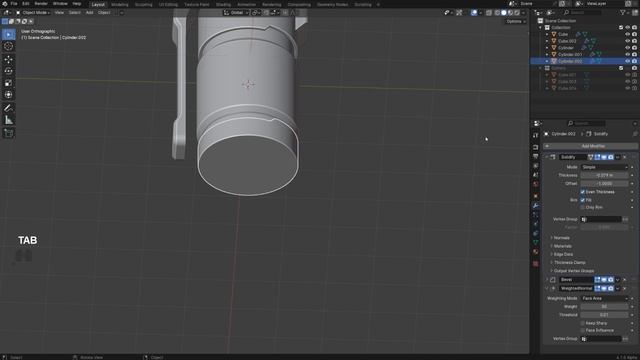The image size is (640, 360).
Task: Open the outliner filter funnel
Action: point(623,13)
